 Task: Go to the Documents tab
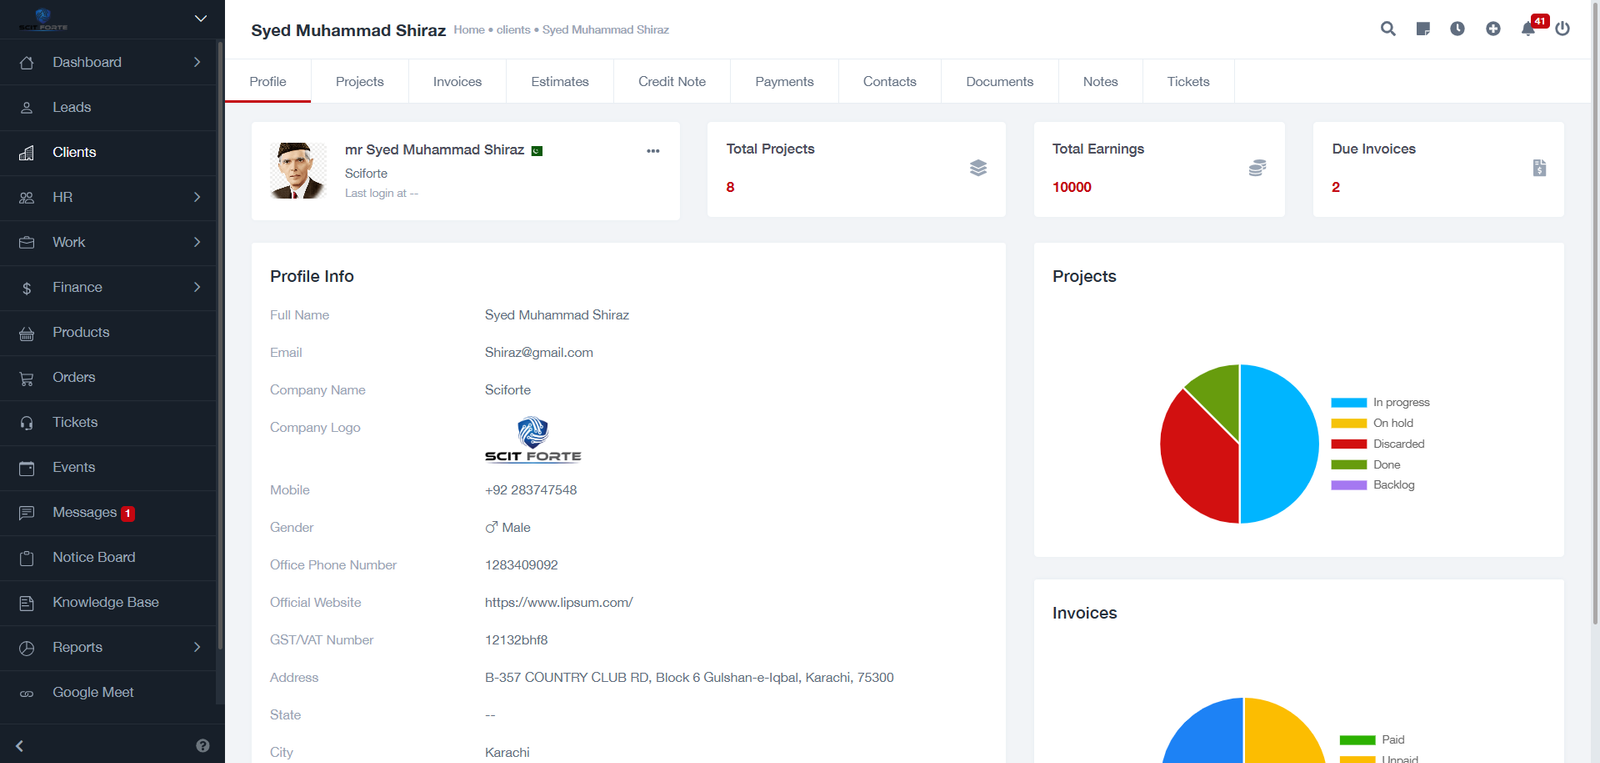[1000, 81]
